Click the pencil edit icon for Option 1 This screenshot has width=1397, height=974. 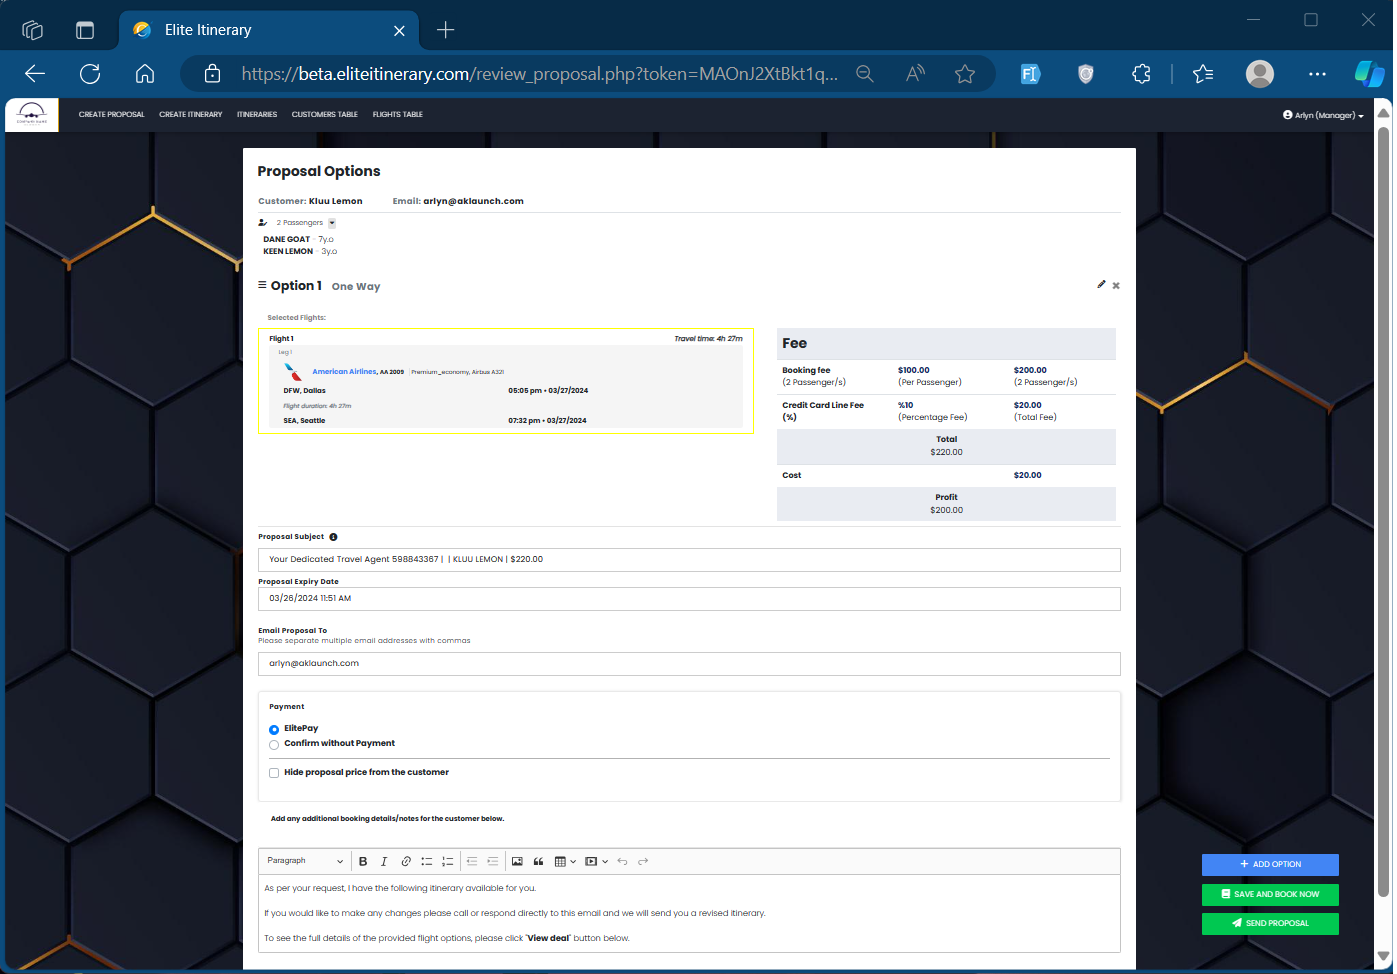click(1101, 285)
